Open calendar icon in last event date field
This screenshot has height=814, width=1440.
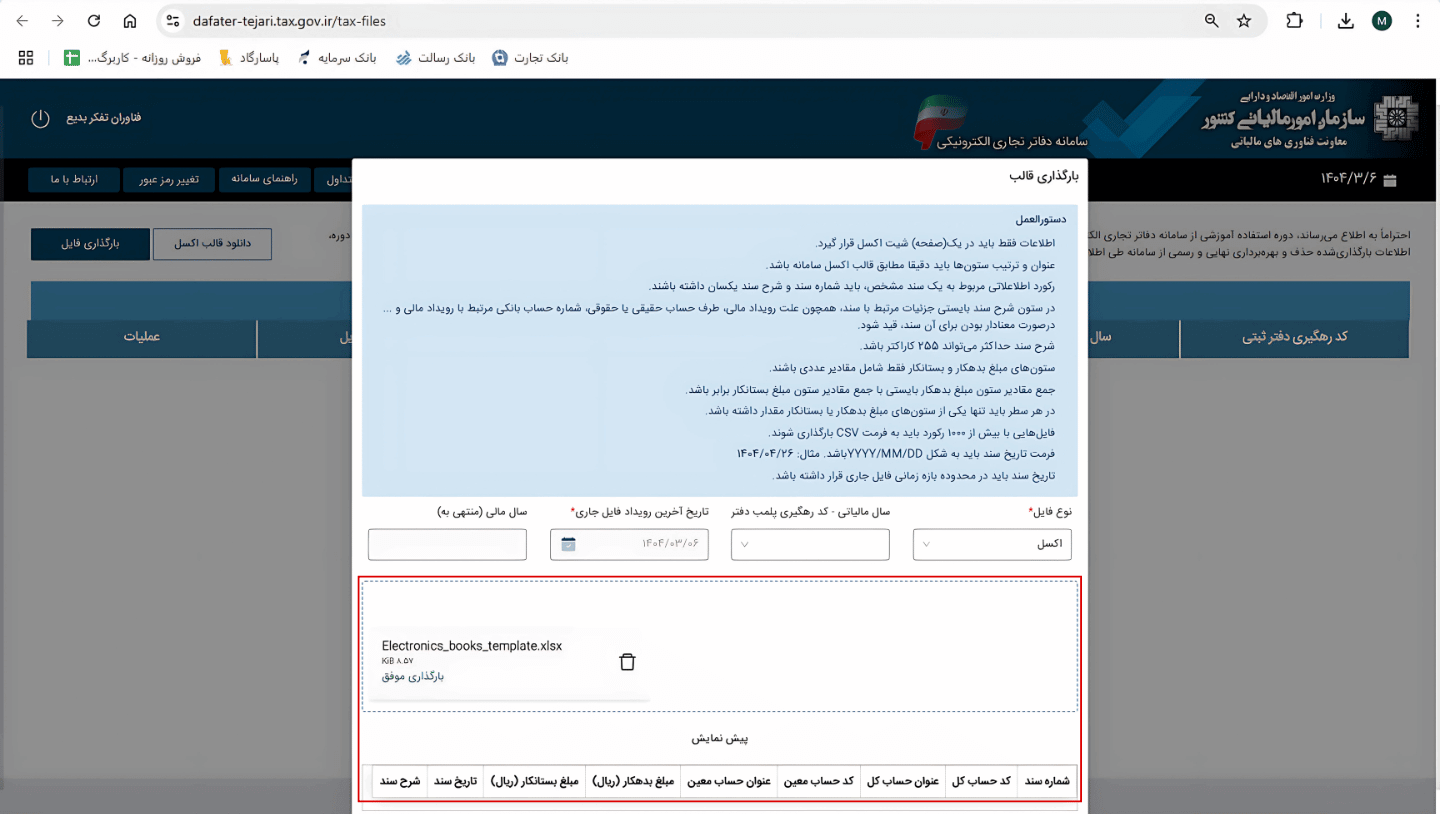pos(568,544)
